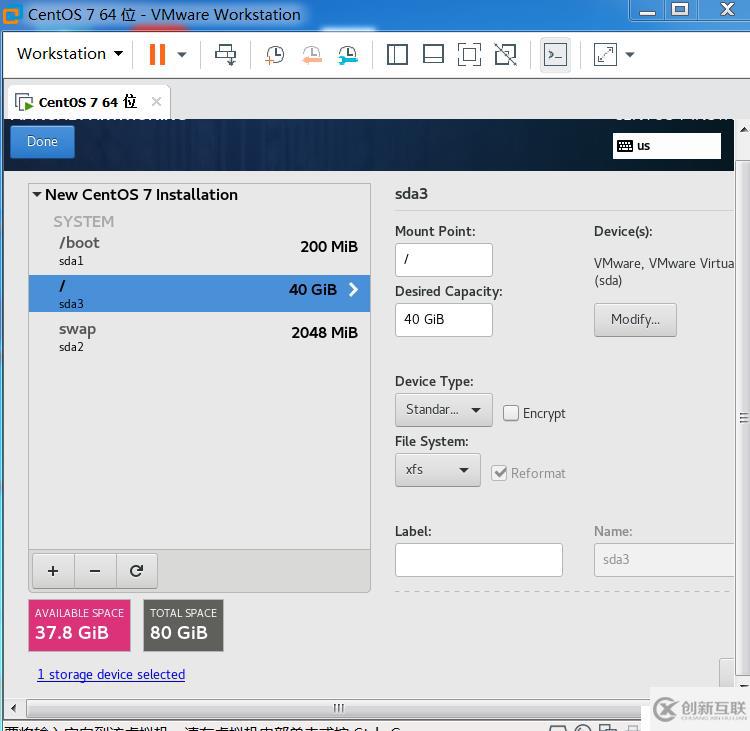Click the Name field showing sda3
750x731 pixels.
(664, 560)
